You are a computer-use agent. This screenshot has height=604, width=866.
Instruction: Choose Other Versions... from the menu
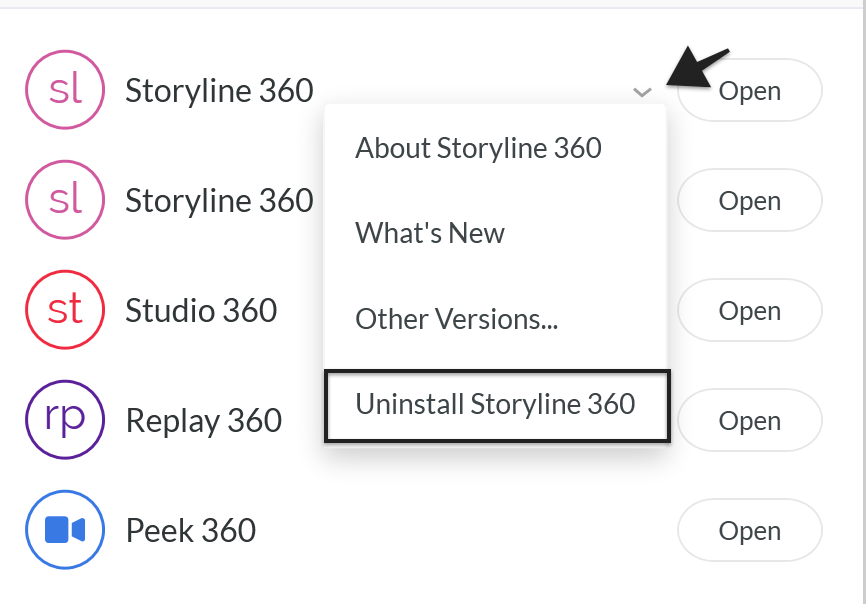click(456, 319)
